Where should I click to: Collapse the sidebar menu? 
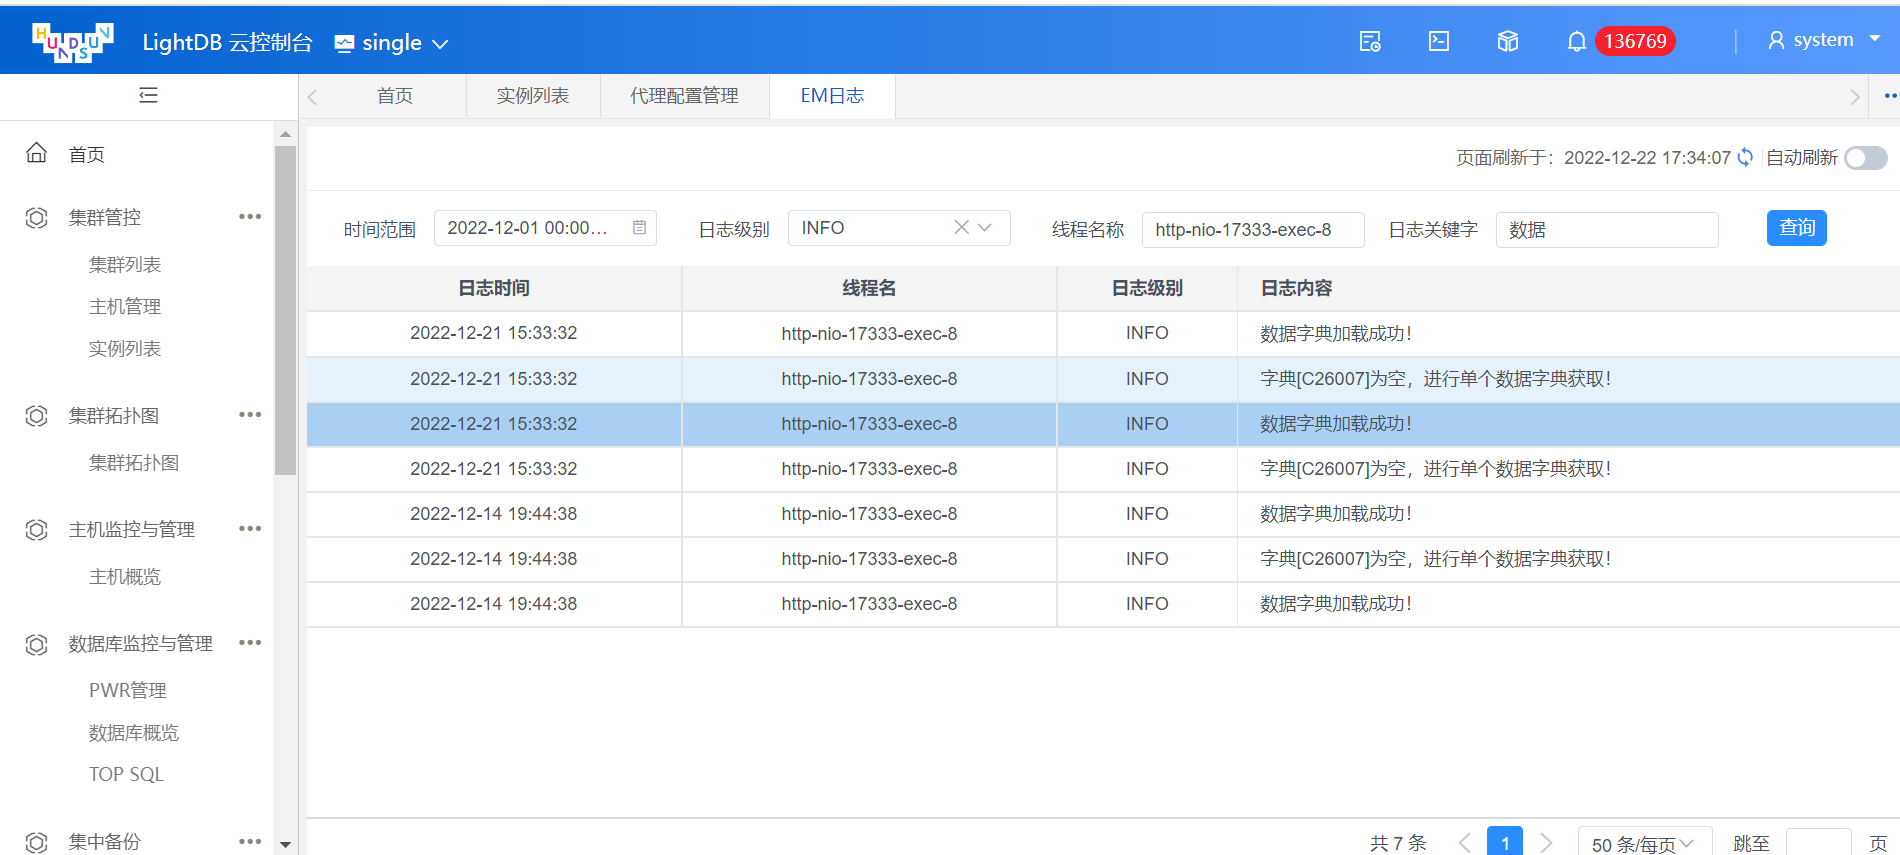[x=148, y=96]
